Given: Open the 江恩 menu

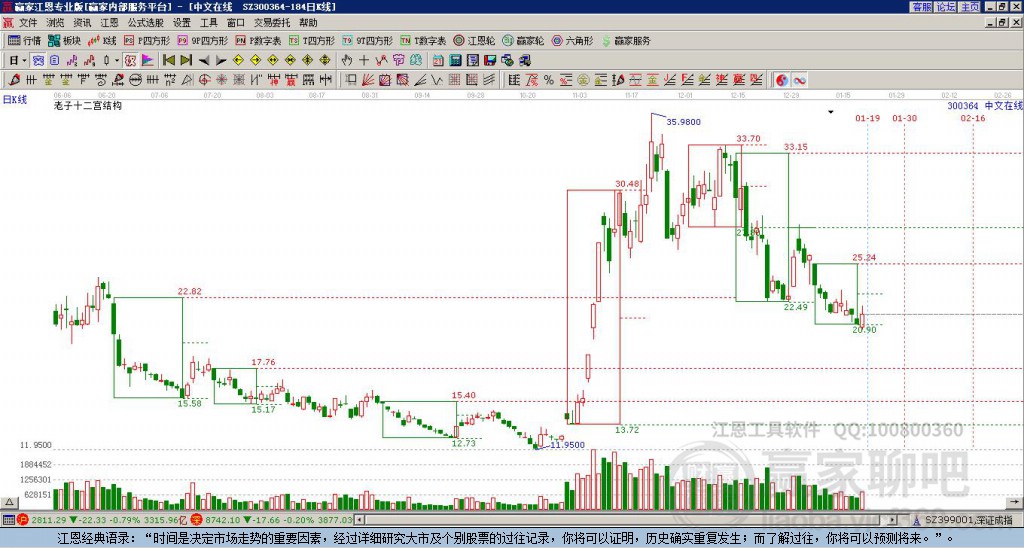Looking at the screenshot, I should pos(109,23).
